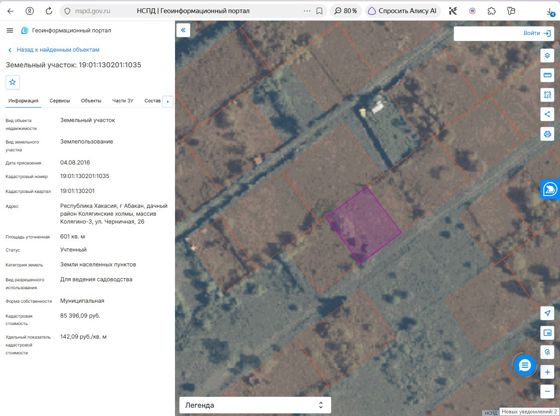Image resolution: width=560 pixels, height=416 pixels.
Task: Share the current map view
Action: click(547, 115)
